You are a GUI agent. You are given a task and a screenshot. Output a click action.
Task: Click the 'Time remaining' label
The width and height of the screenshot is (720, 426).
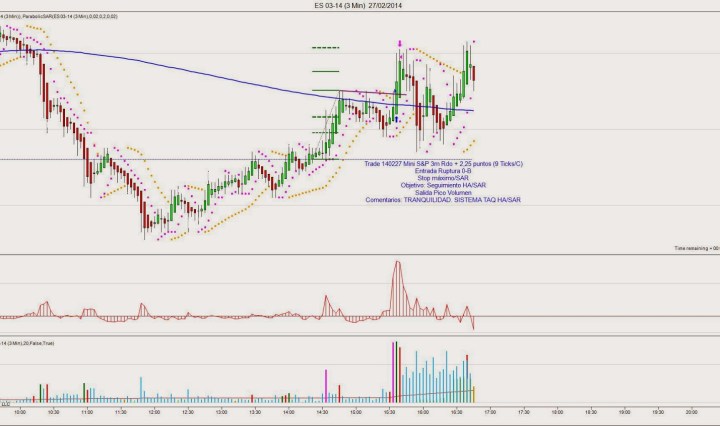696,247
